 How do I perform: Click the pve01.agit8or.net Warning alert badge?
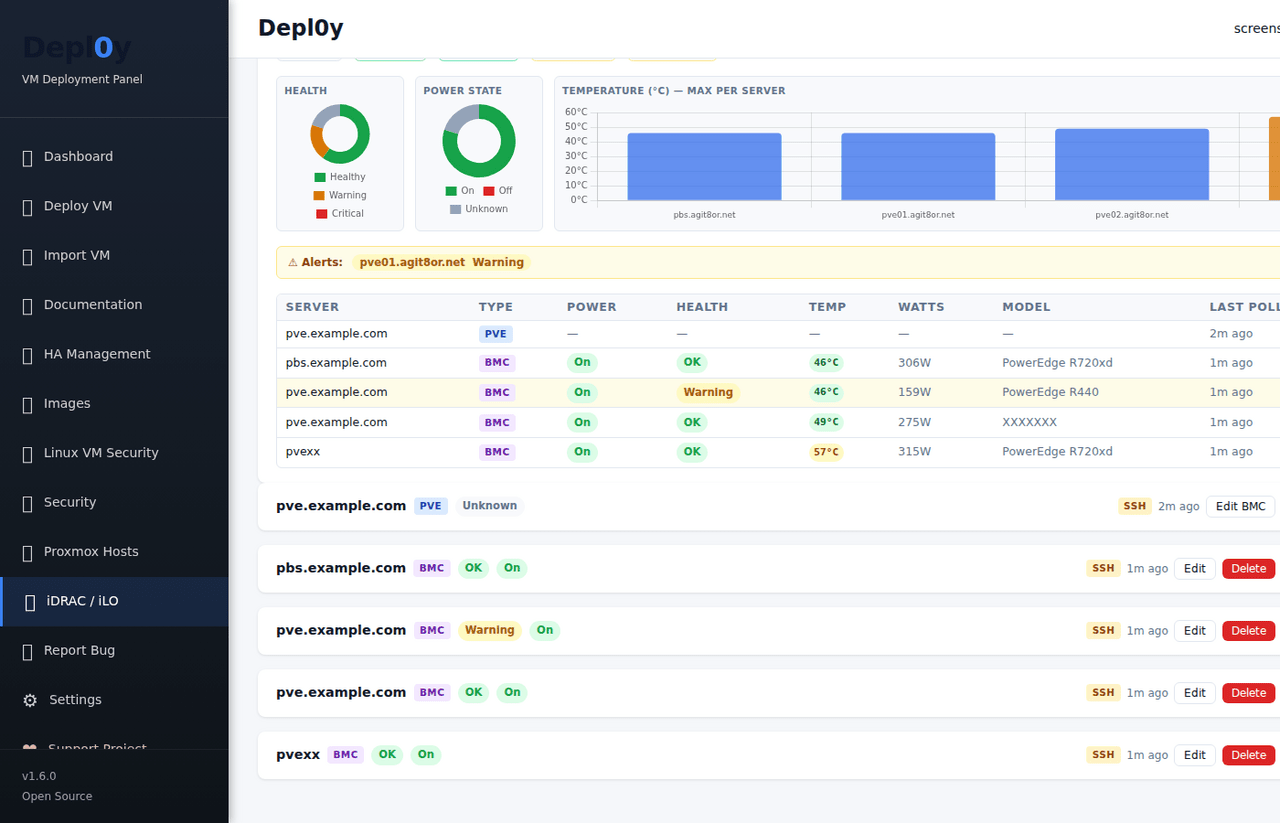[x=442, y=263]
